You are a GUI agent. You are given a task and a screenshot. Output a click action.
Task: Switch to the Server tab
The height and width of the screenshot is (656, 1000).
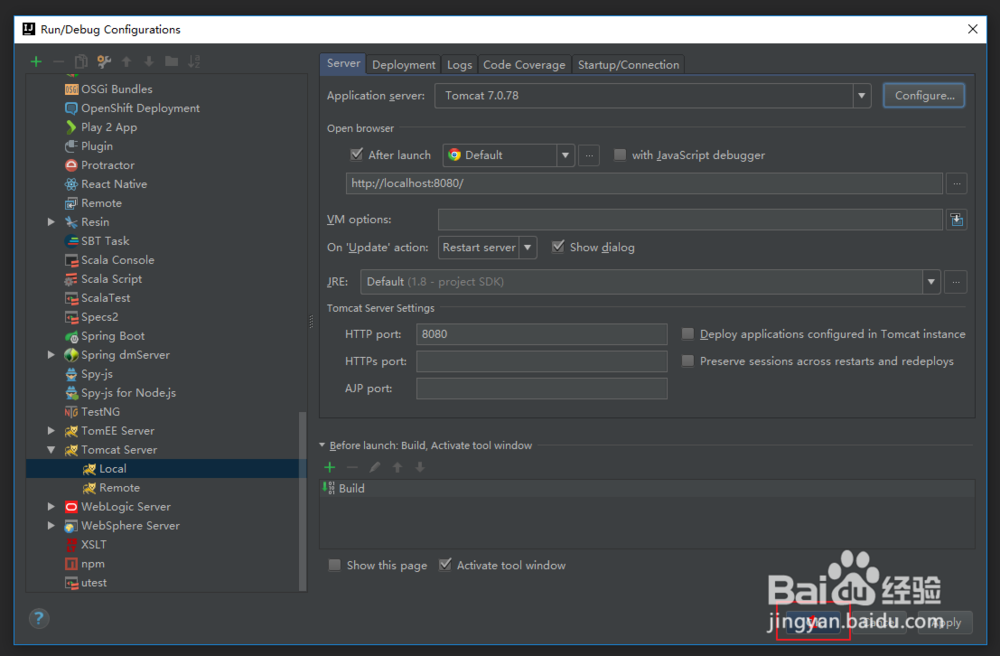(343, 63)
